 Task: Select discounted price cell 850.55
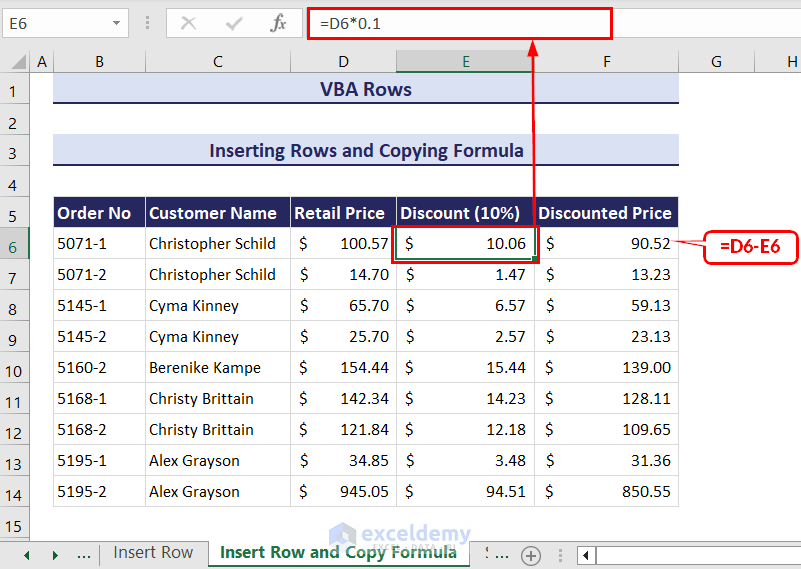pos(606,491)
